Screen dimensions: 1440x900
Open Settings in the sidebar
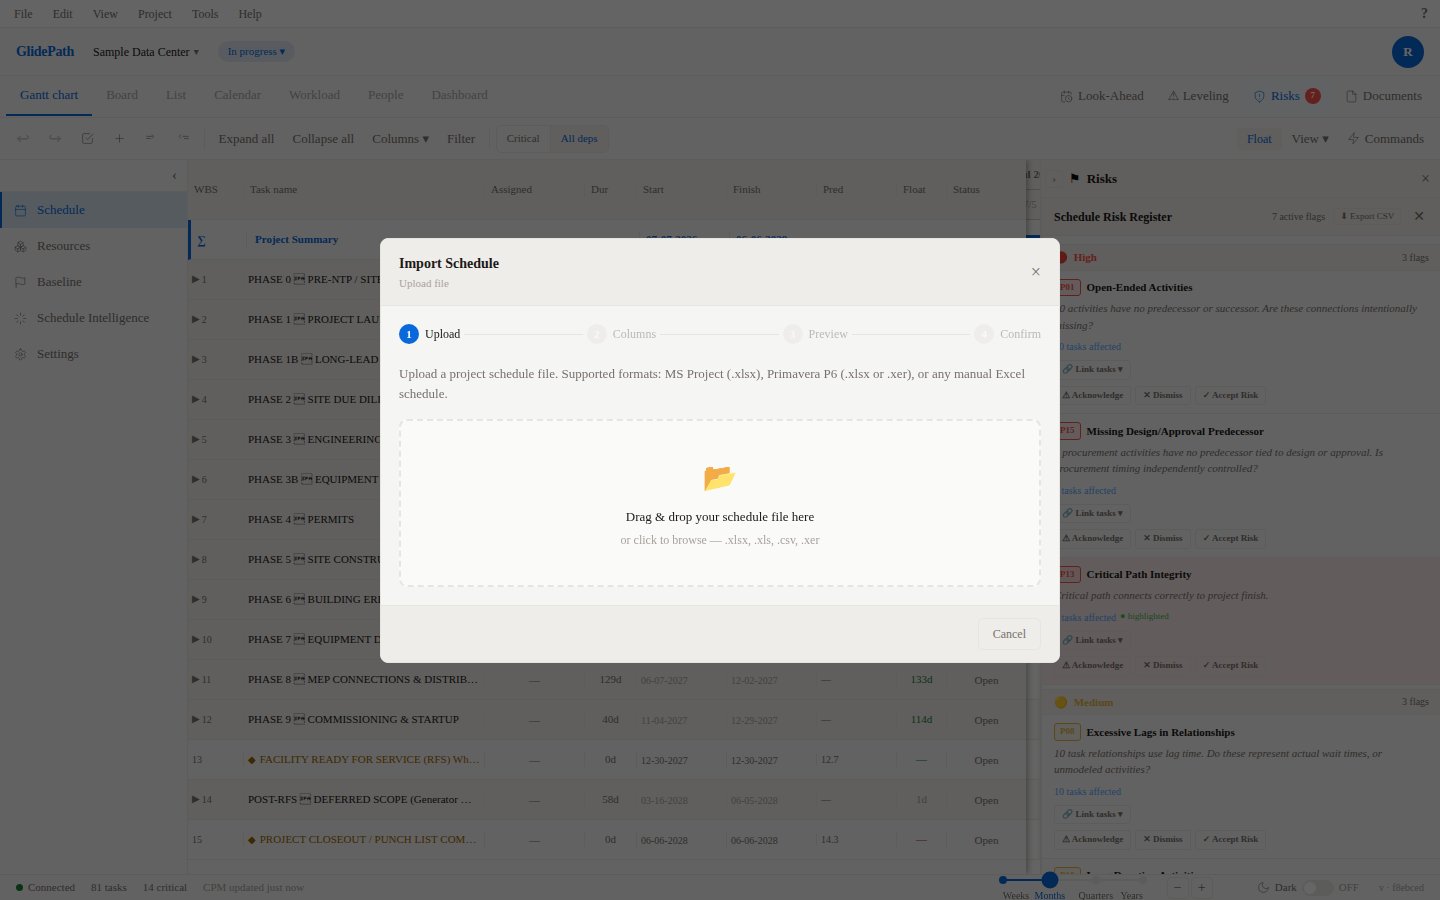click(x=94, y=354)
